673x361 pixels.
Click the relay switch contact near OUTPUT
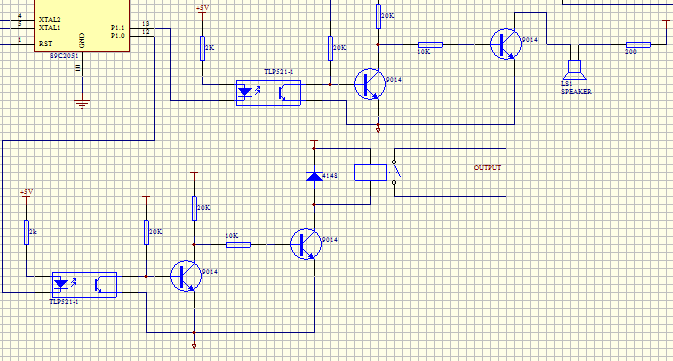(395, 172)
